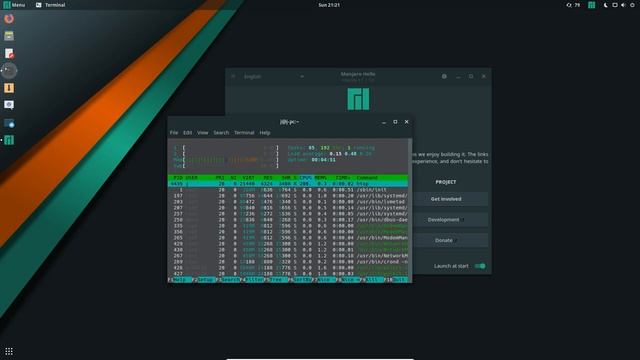Open the clock showing Sun 21:21
640x360 pixels.
pos(329,5)
